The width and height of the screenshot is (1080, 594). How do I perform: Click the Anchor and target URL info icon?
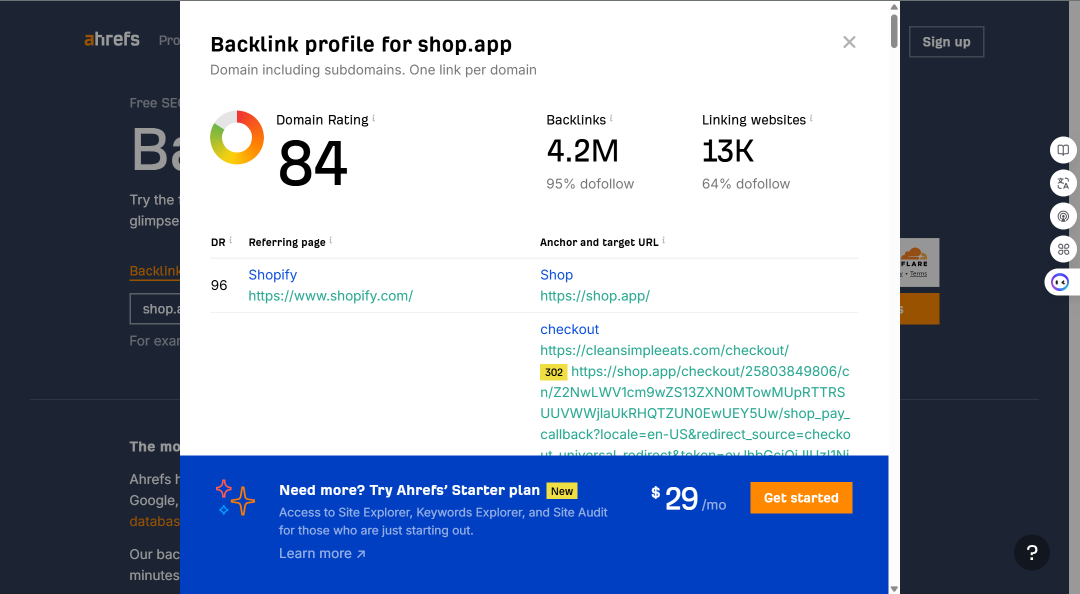[663, 240]
